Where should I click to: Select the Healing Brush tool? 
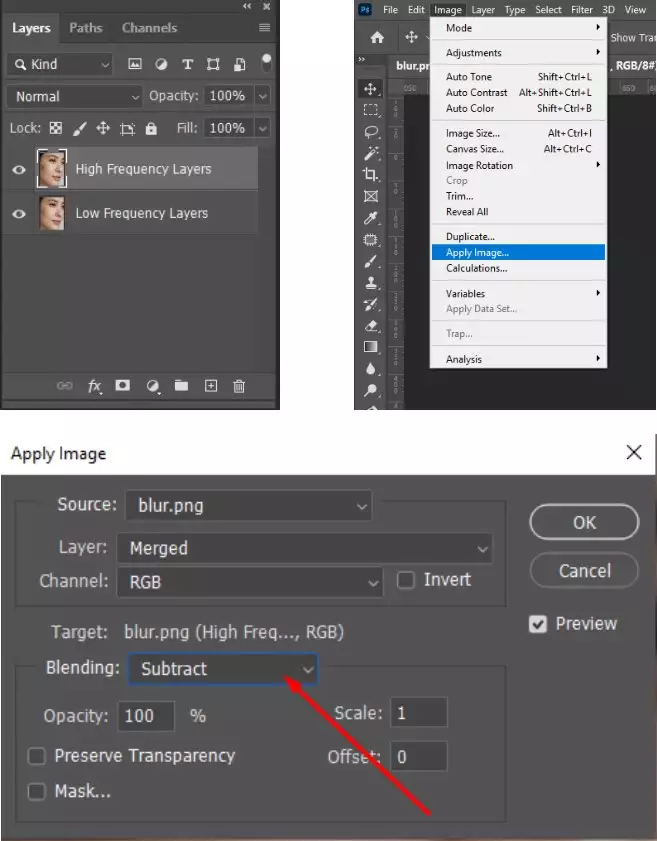(x=371, y=240)
